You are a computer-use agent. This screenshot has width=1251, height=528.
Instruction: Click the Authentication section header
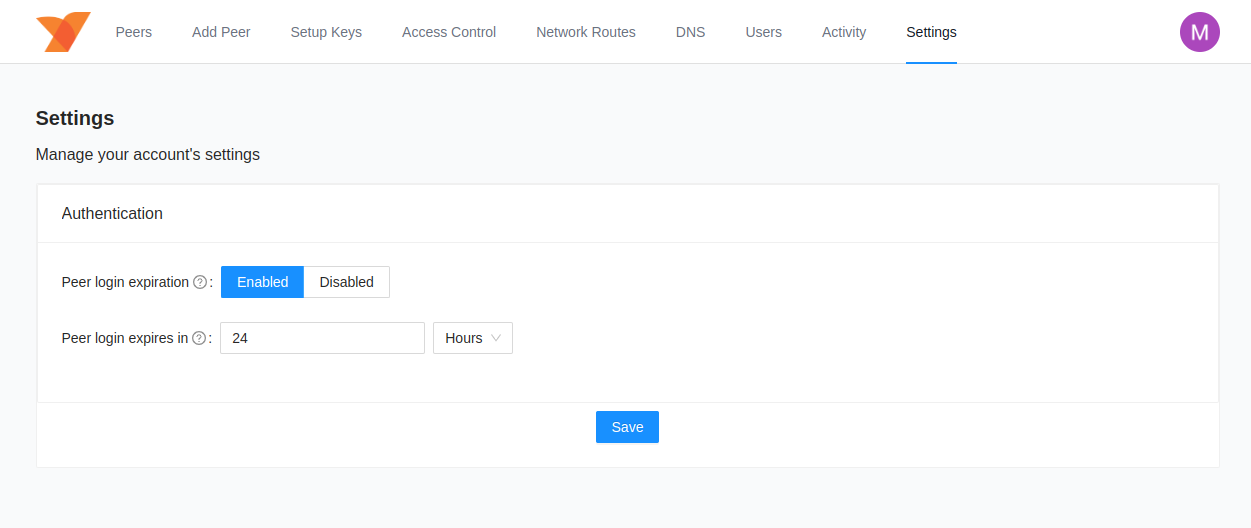(x=112, y=213)
